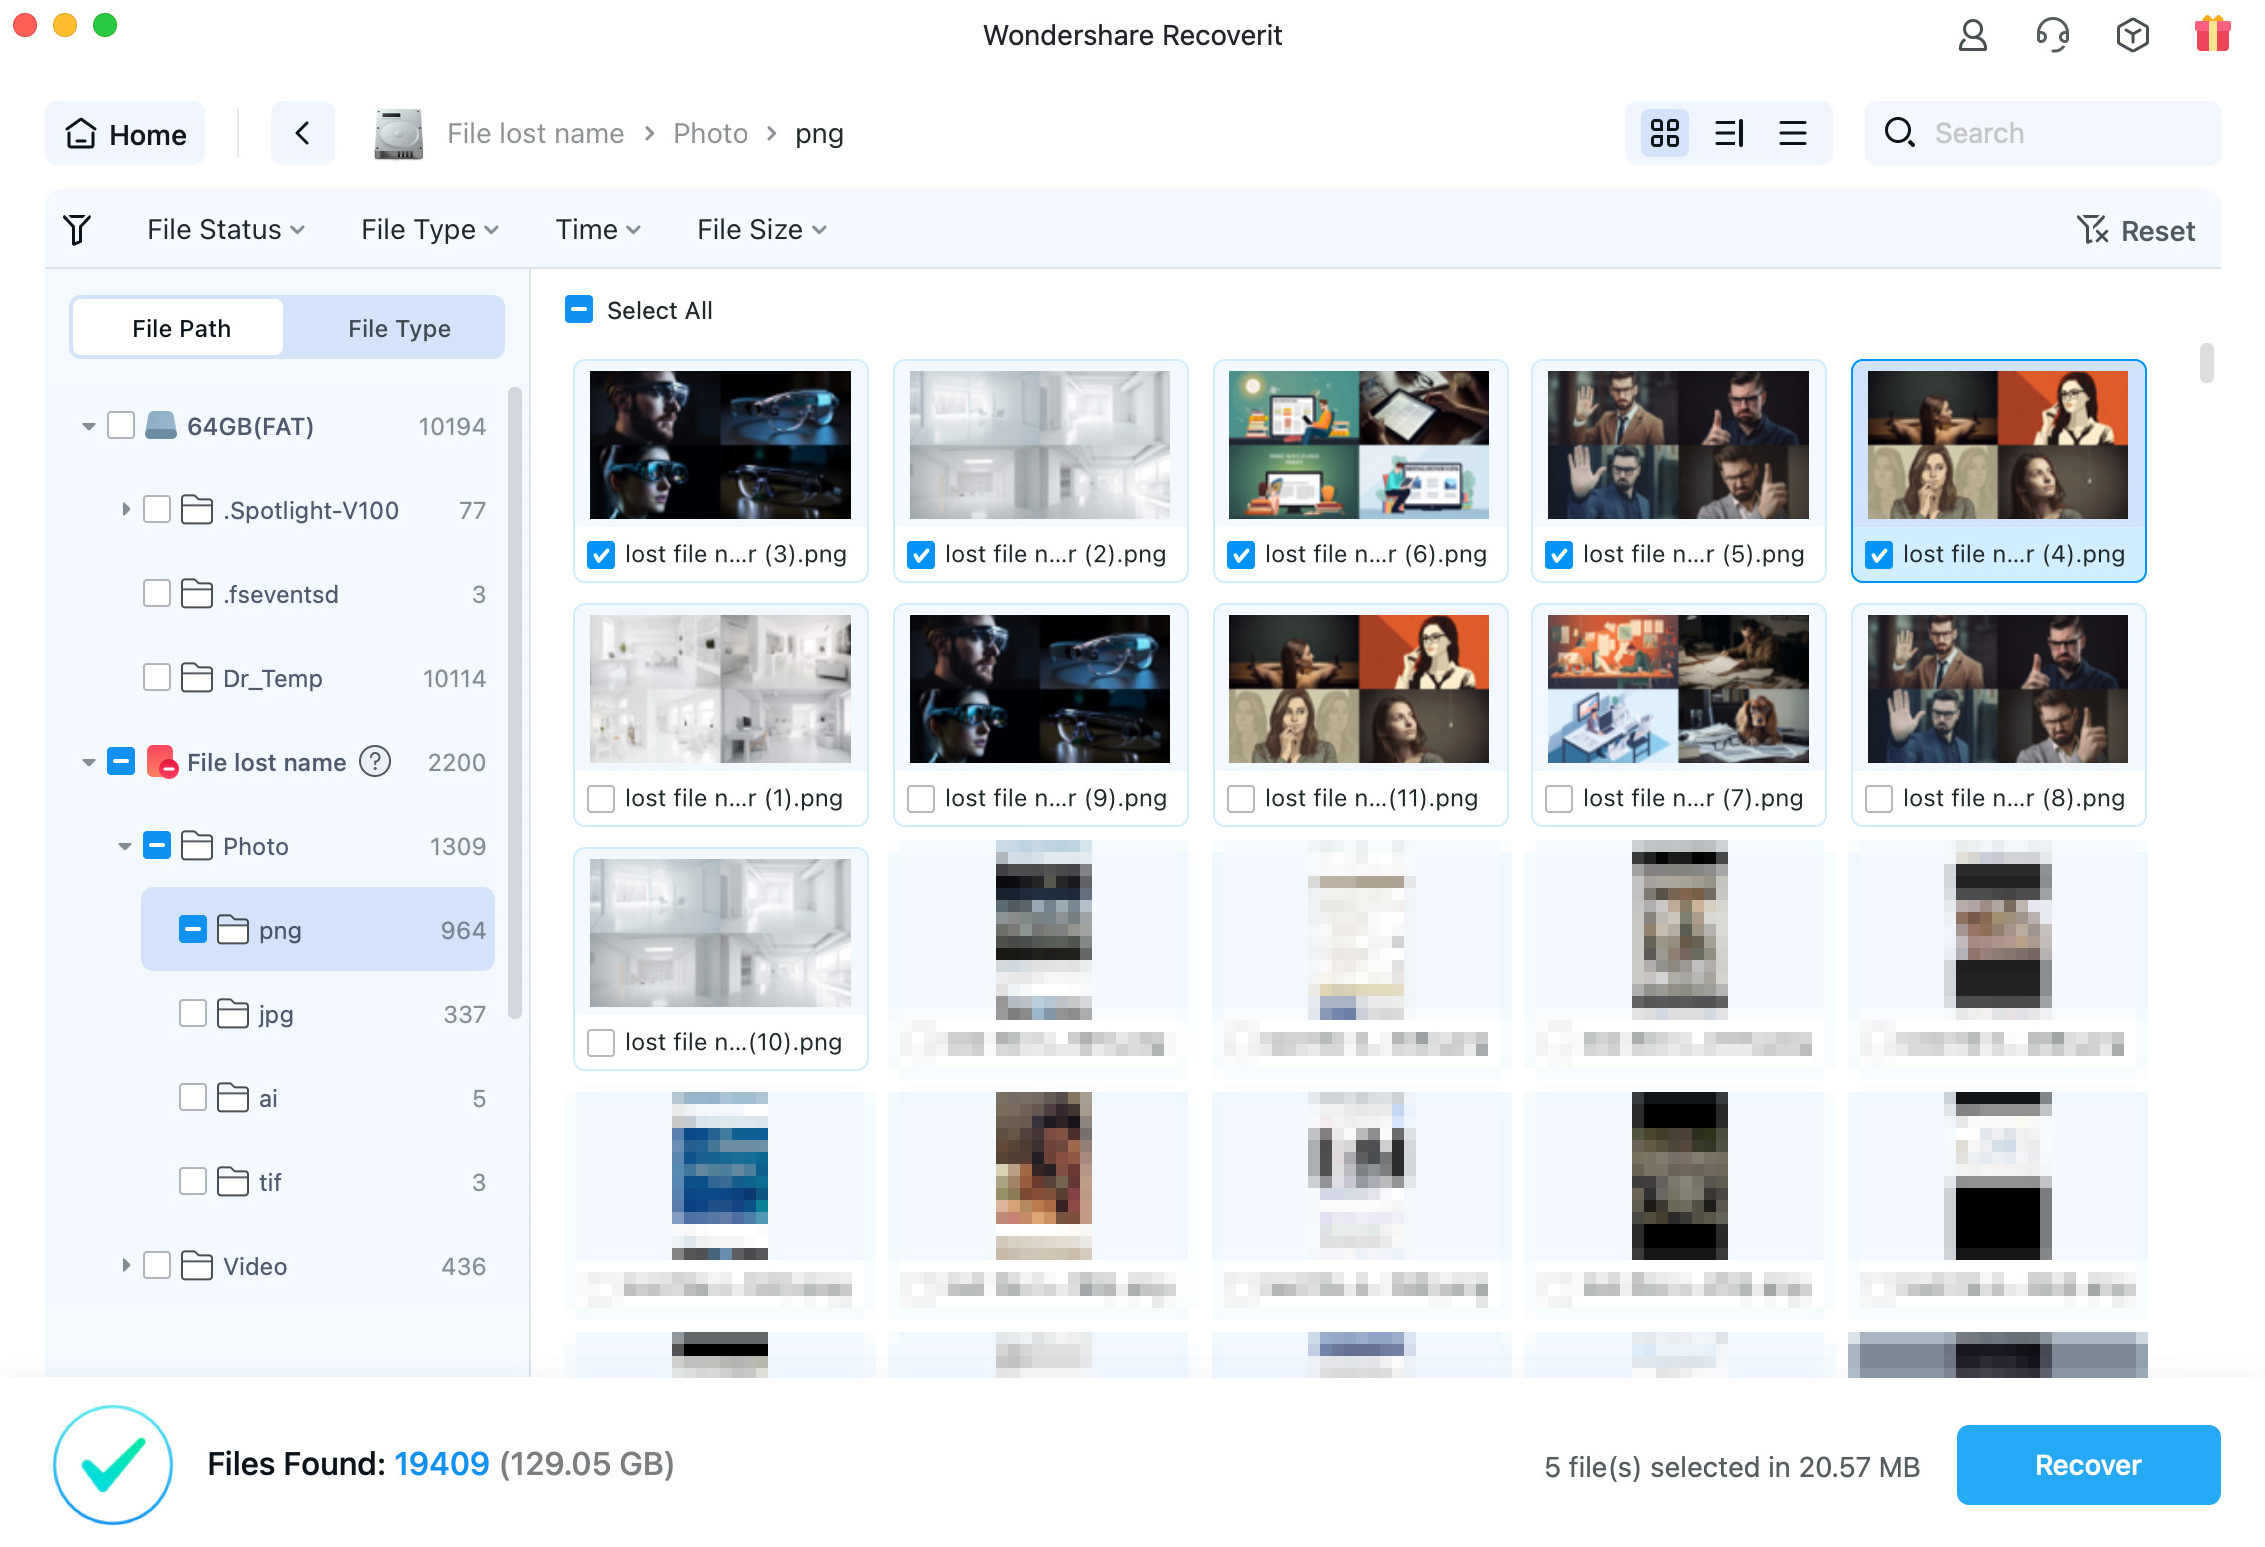
Task: Open File Size dropdown filter
Action: [759, 229]
